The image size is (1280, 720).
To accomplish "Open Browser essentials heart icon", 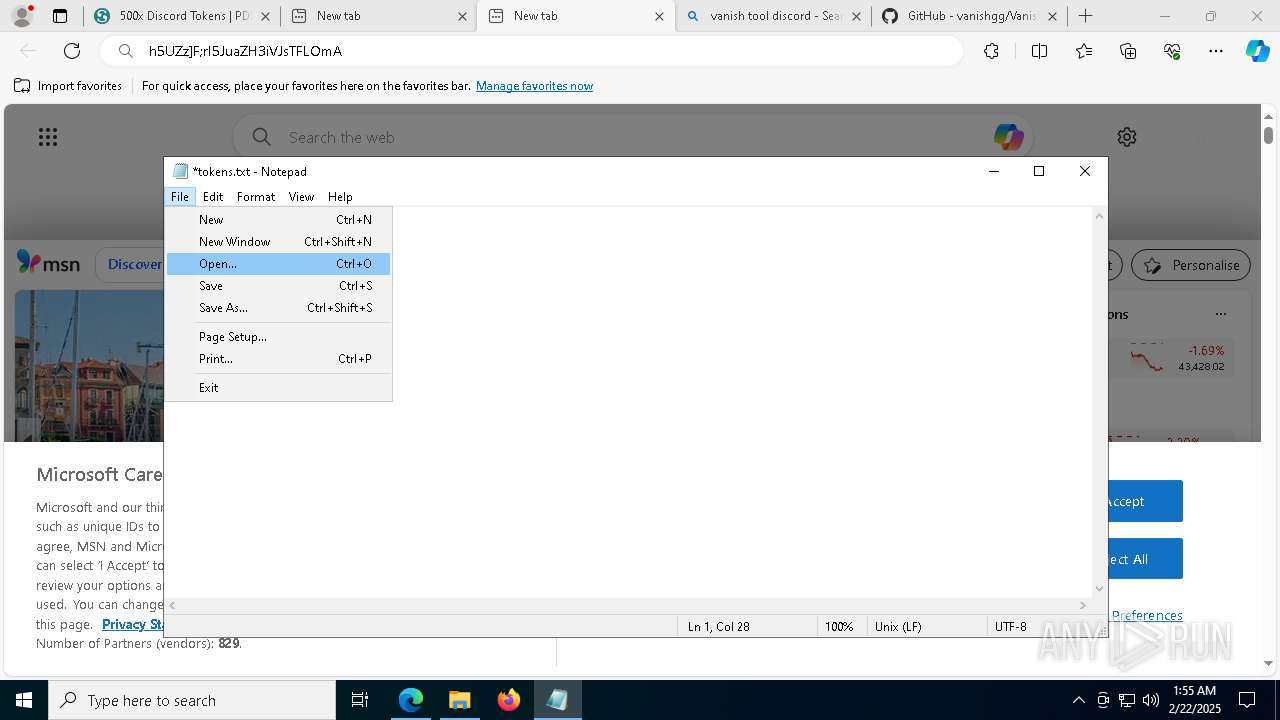I will click(1172, 51).
